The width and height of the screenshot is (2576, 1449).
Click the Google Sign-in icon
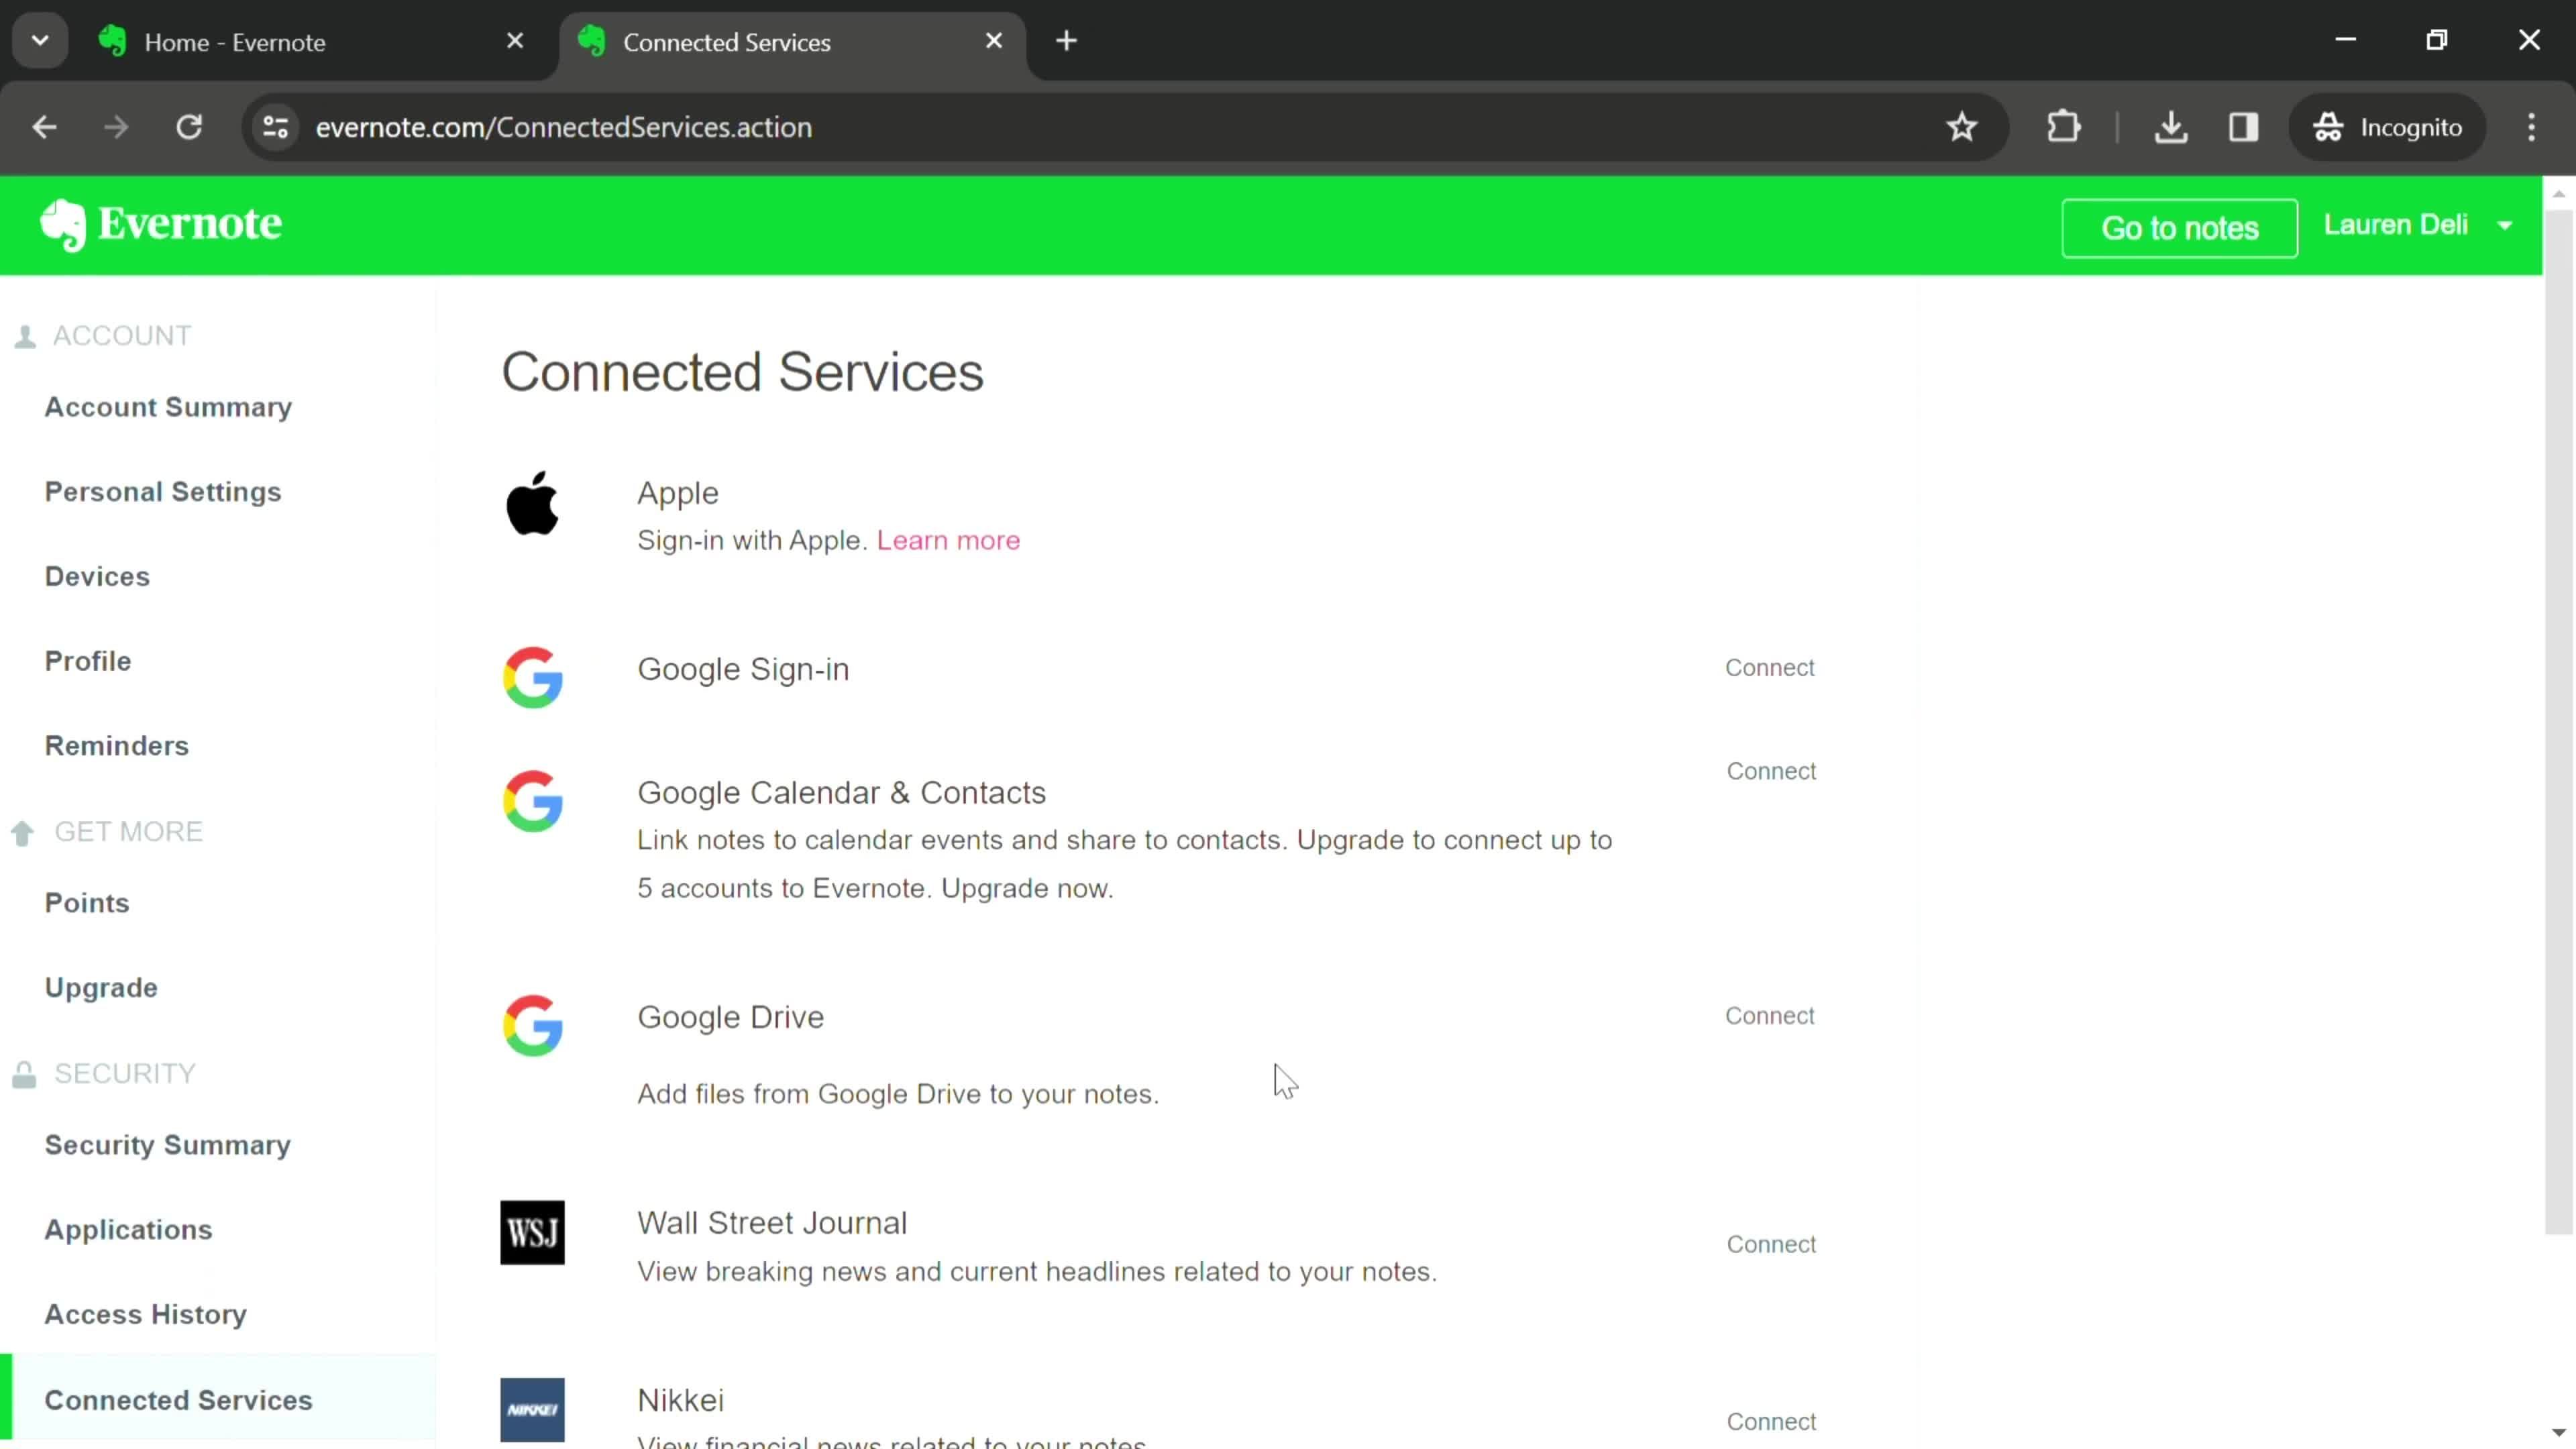[533, 676]
